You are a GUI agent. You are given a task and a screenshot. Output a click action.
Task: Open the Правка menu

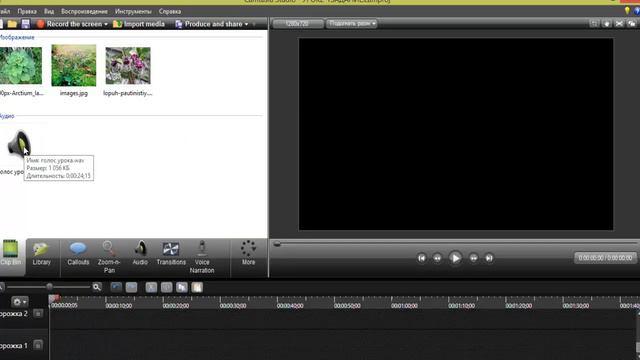point(27,11)
